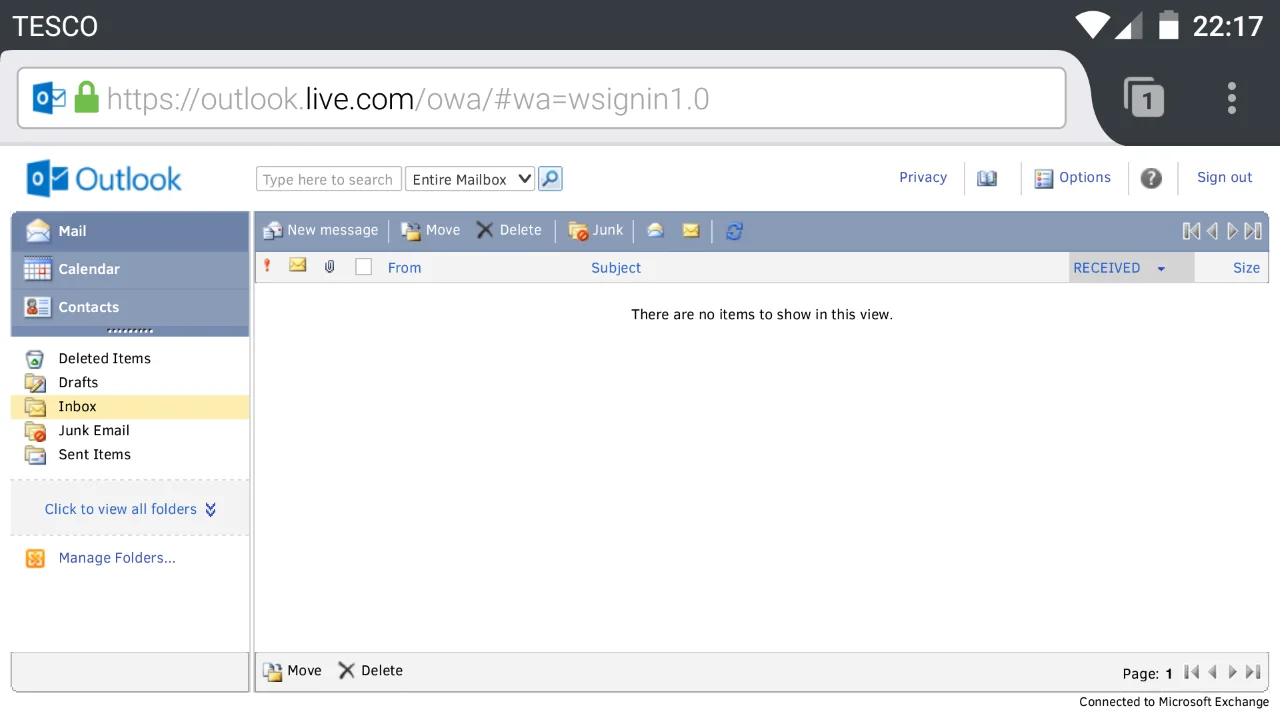Screen dimensions: 1280x720
Task: Open the address book icon
Action: tap(987, 178)
